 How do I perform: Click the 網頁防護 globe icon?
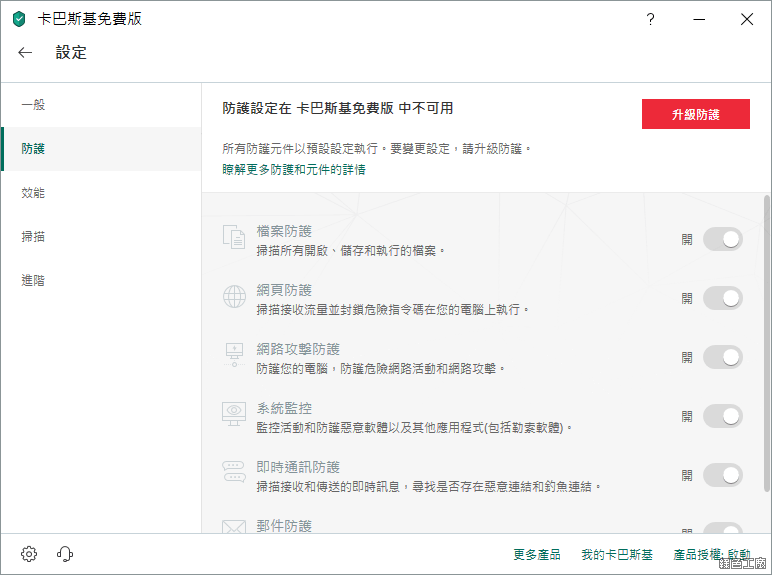(x=234, y=296)
